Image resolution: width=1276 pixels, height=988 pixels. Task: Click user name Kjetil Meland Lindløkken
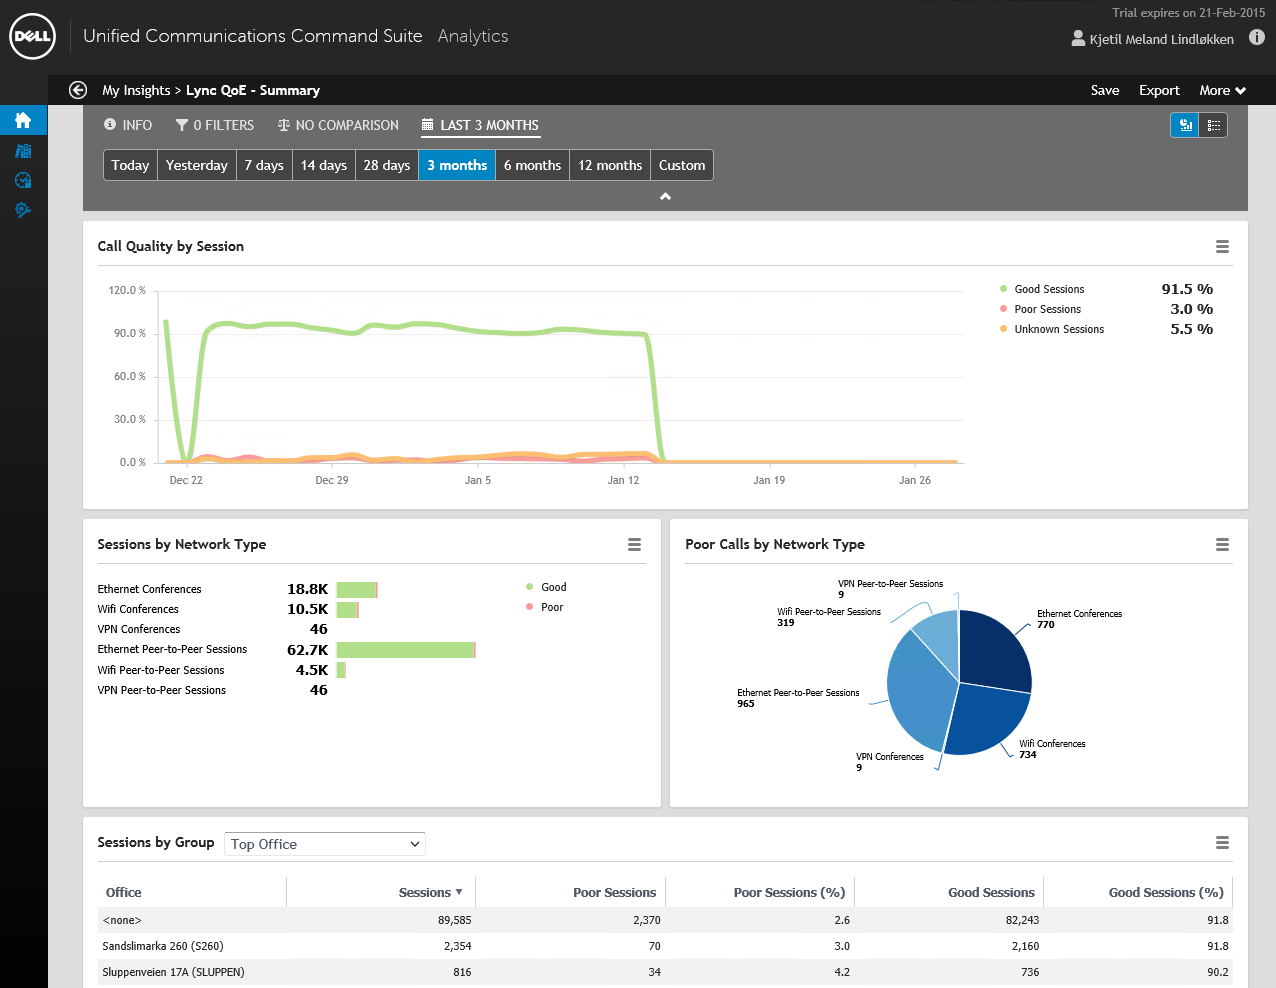(1161, 39)
